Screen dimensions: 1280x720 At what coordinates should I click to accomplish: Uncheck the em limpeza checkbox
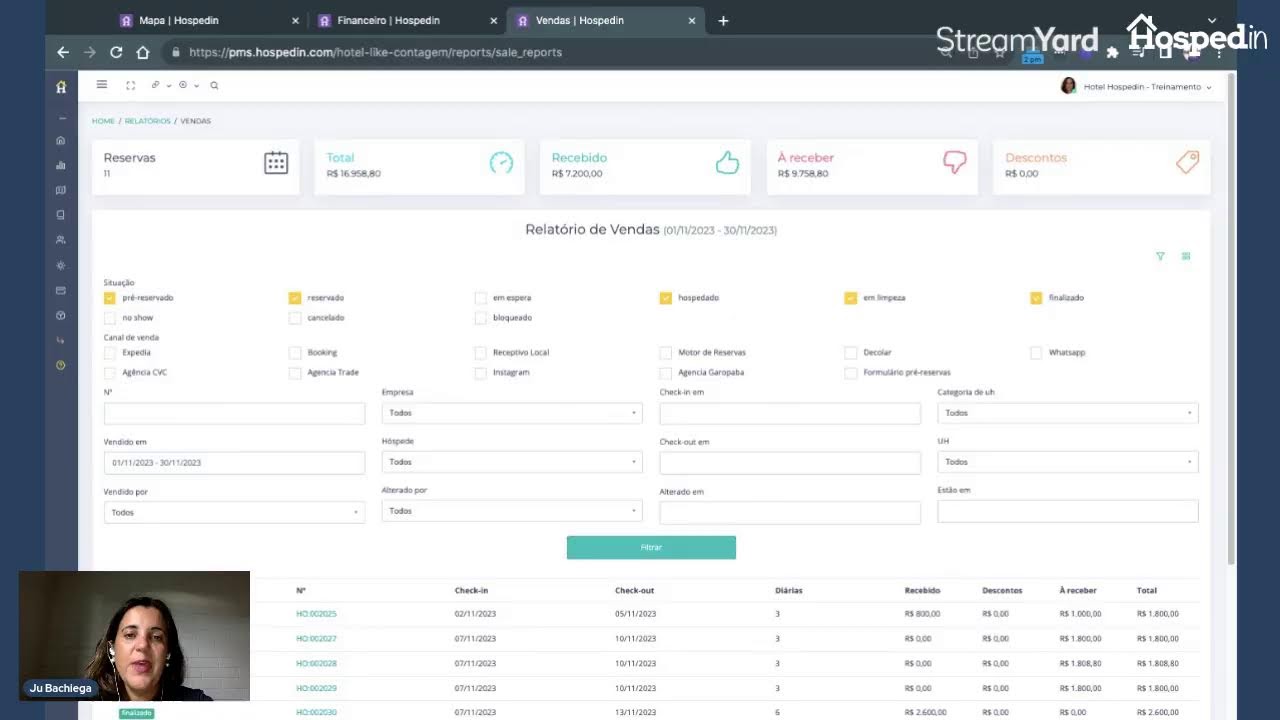click(x=851, y=298)
